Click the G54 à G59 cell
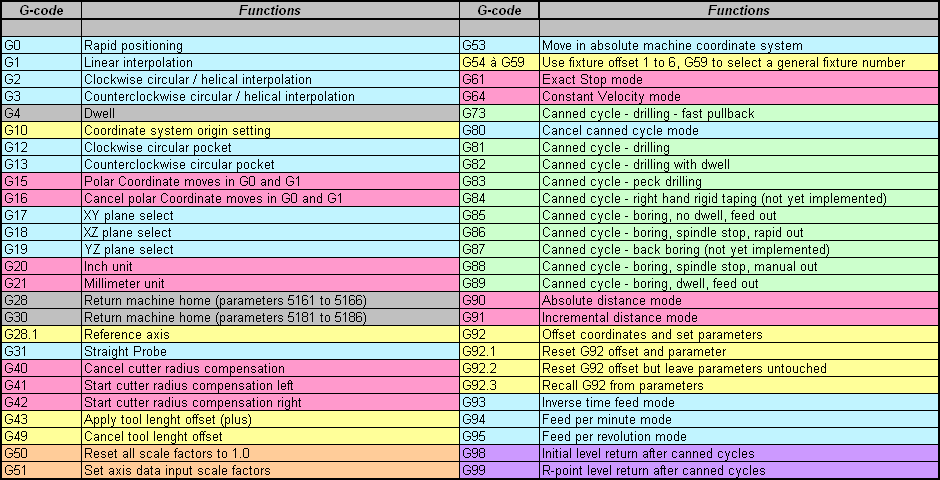940x480 pixels. click(x=499, y=62)
